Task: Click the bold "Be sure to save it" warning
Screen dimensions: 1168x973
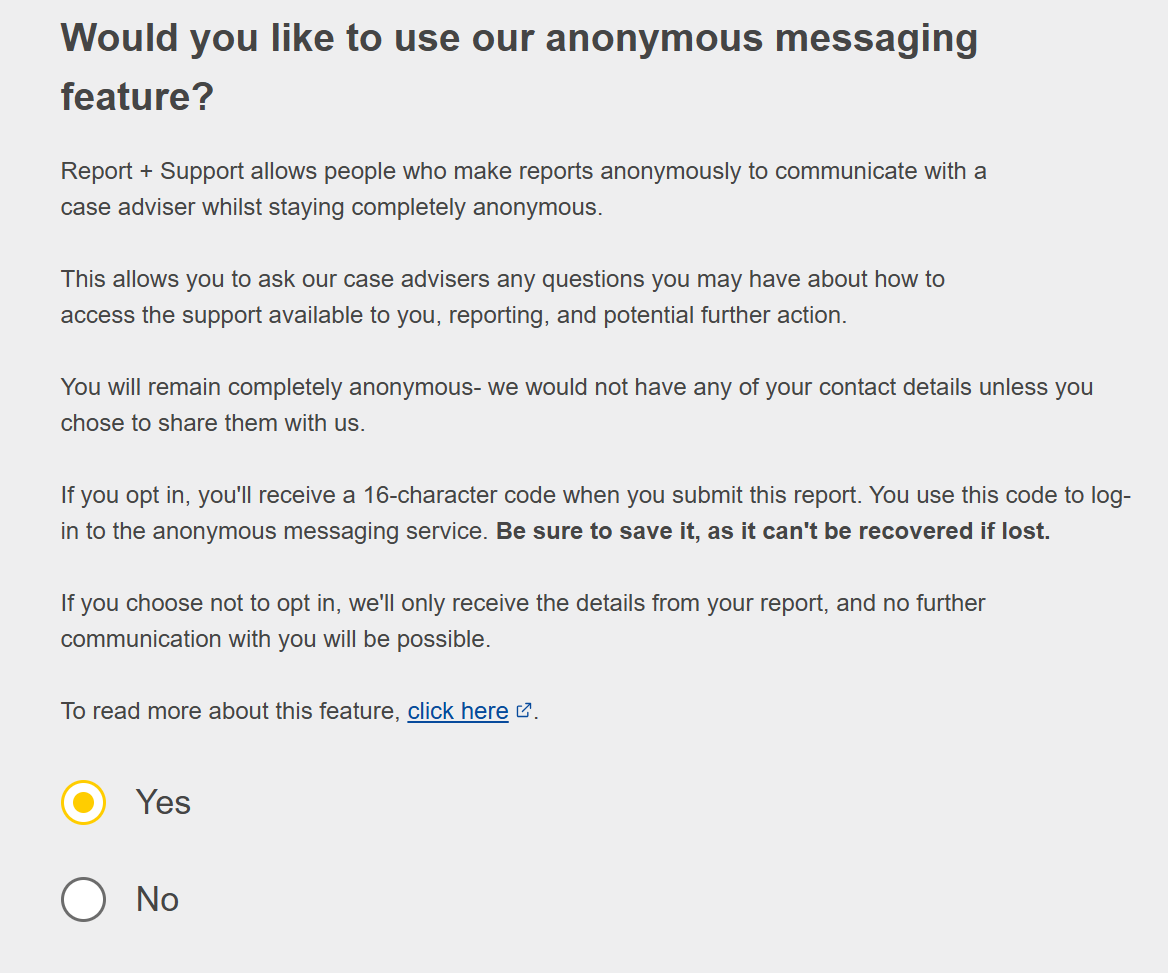Action: tap(772, 531)
